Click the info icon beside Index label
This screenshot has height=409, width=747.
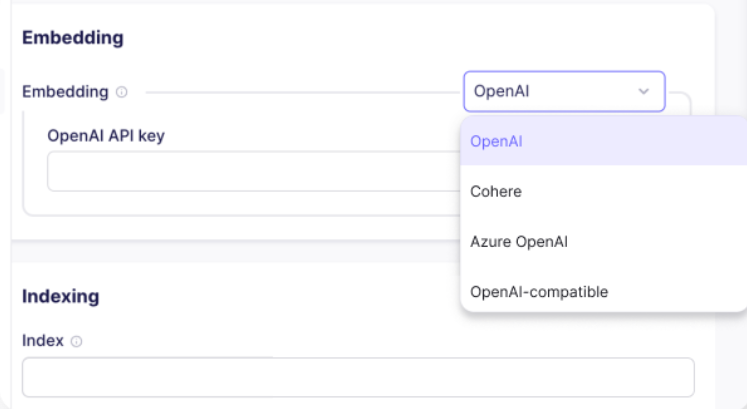pyautogui.click(x=76, y=341)
